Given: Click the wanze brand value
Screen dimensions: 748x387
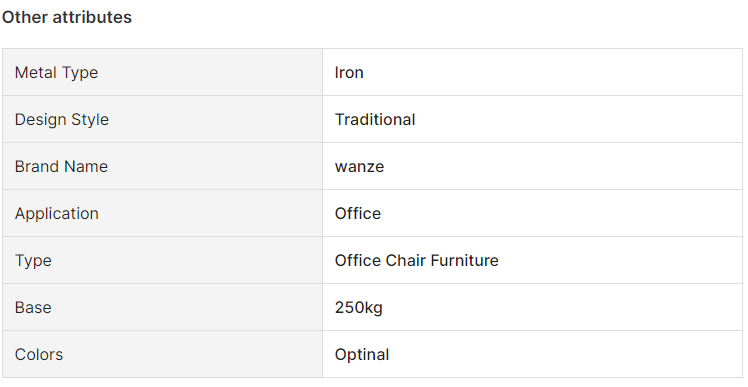Looking at the screenshot, I should pyautogui.click(x=359, y=167).
